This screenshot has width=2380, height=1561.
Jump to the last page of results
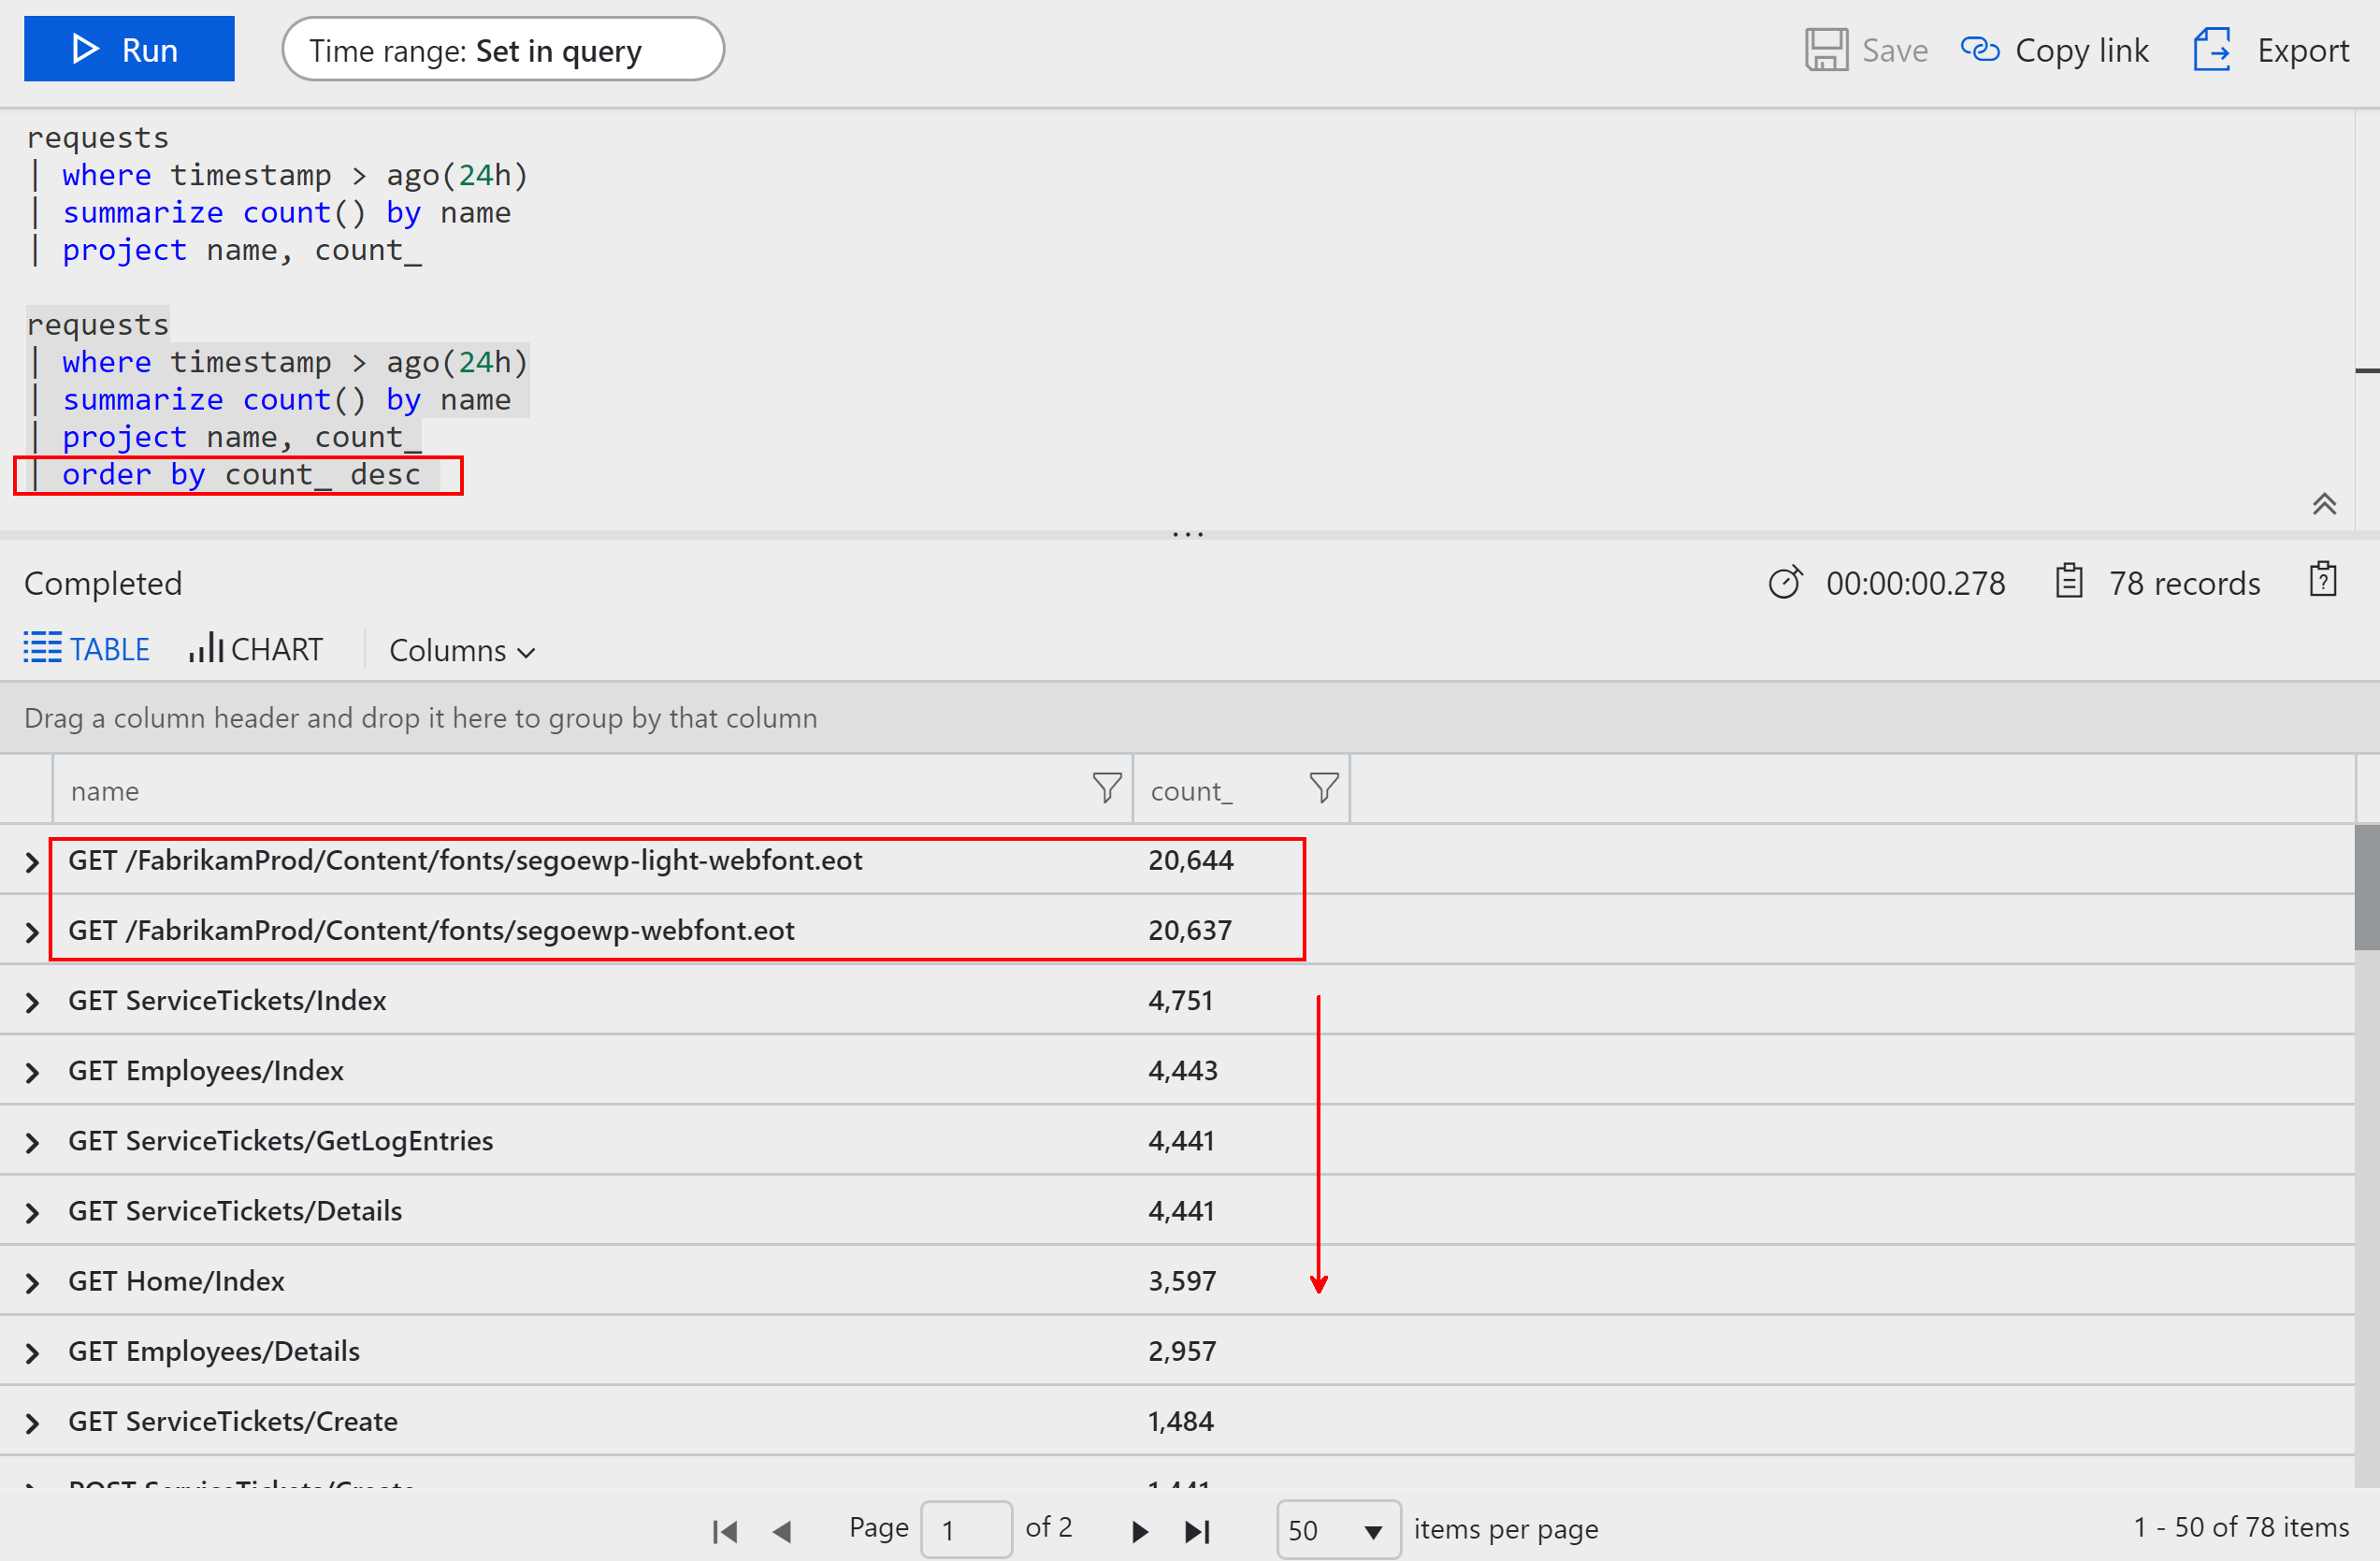[x=1197, y=1530]
